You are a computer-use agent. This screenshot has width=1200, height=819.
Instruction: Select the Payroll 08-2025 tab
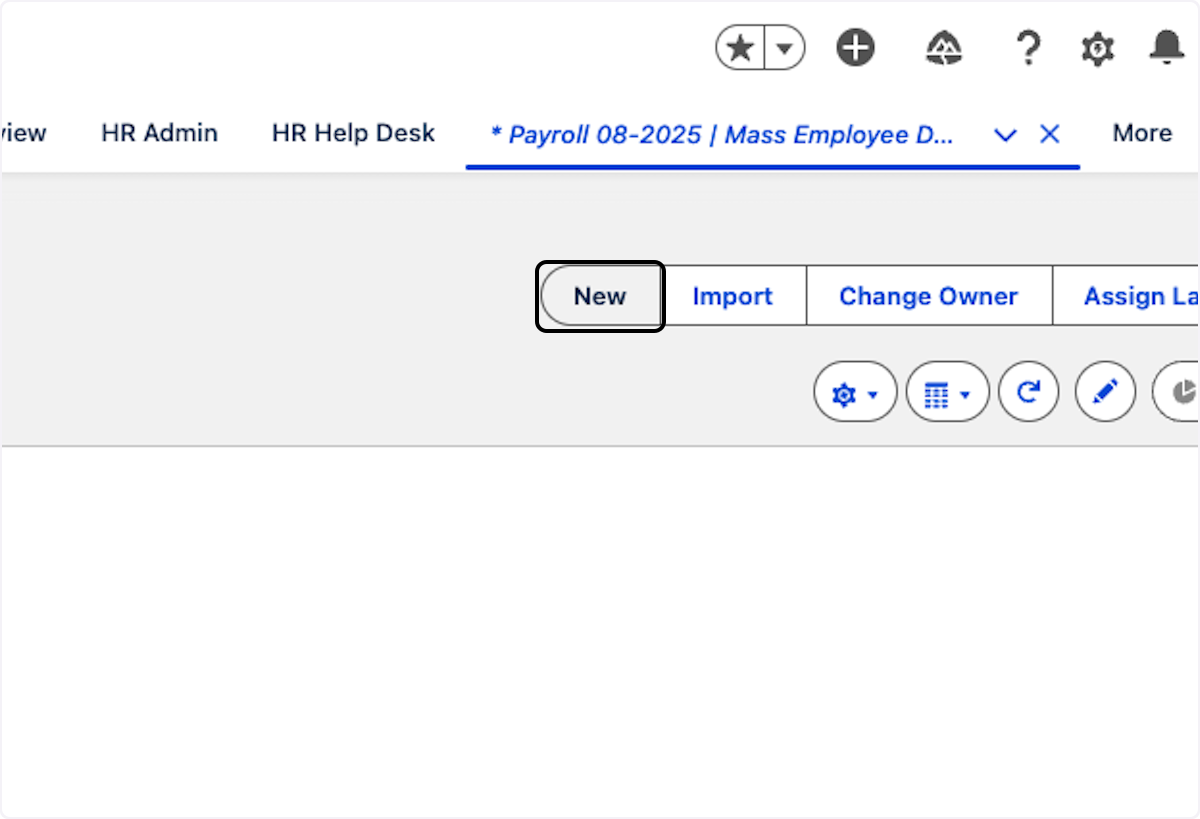721,135
